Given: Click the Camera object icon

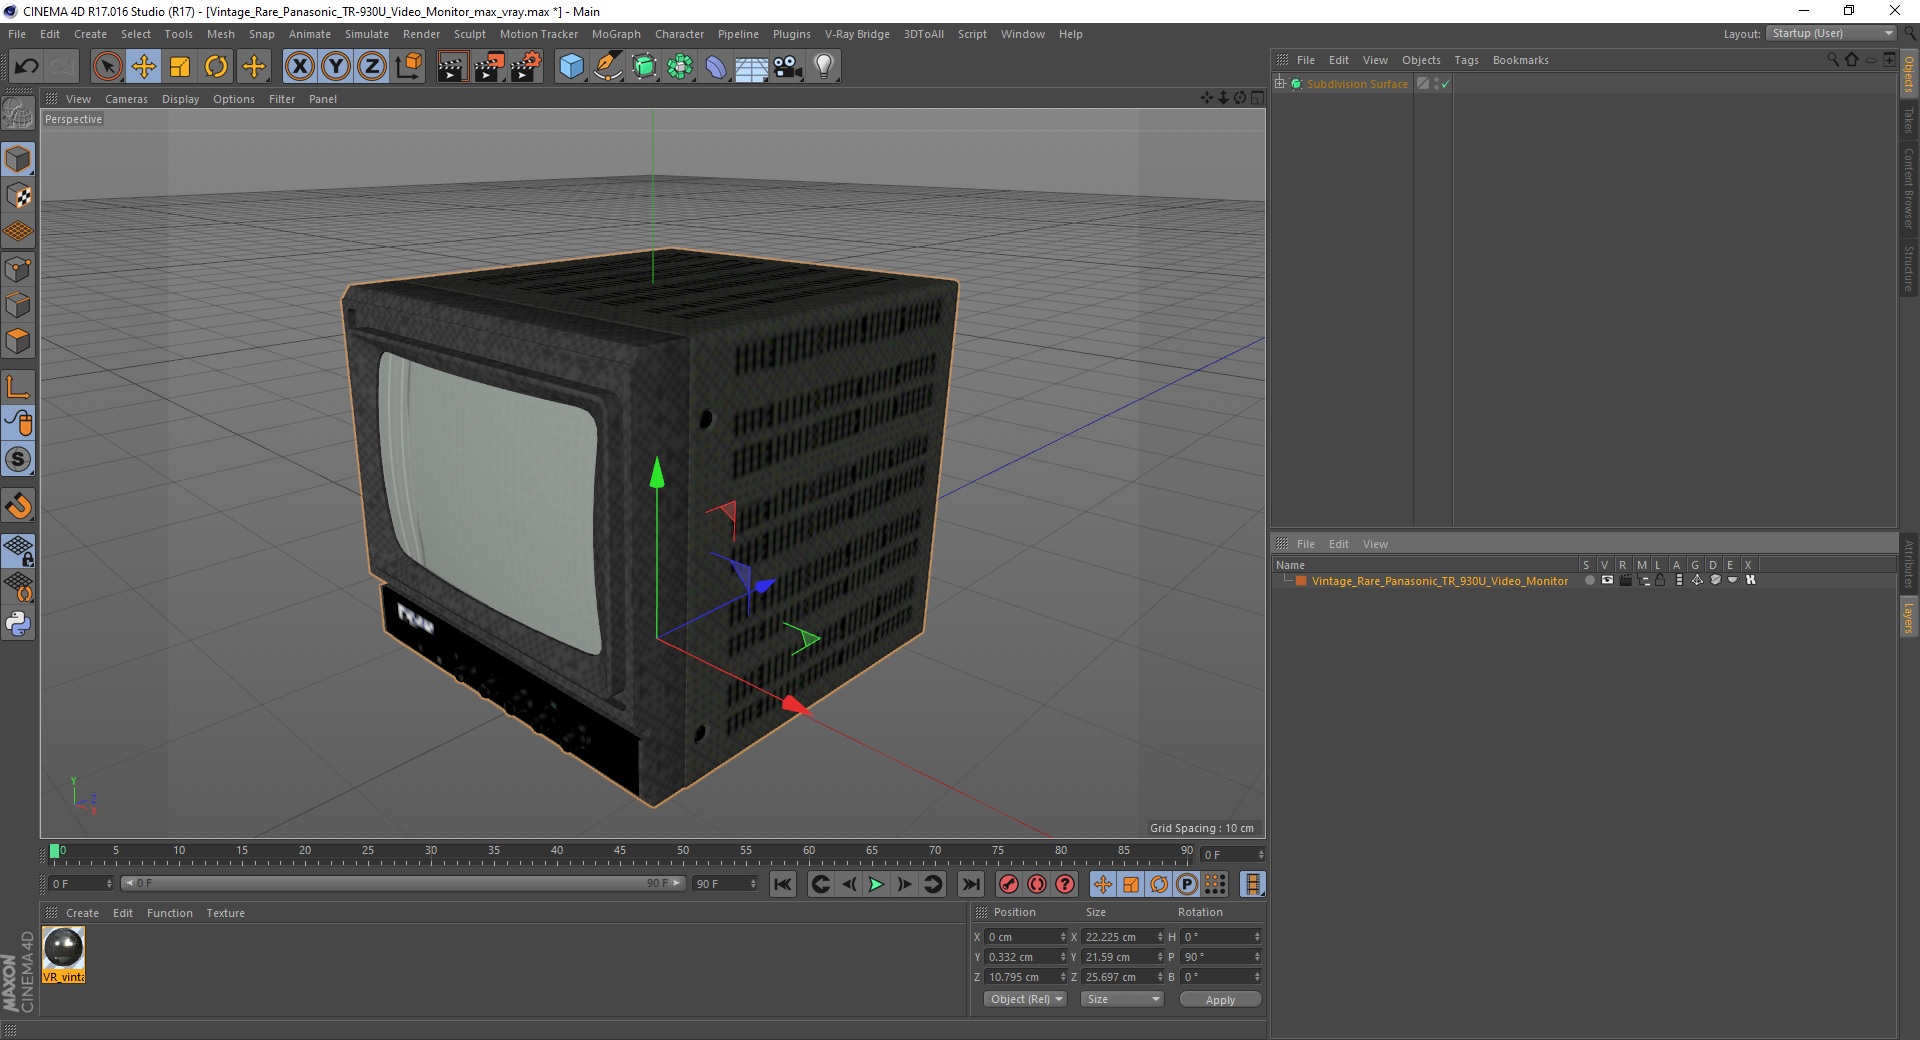Looking at the screenshot, I should tap(788, 67).
